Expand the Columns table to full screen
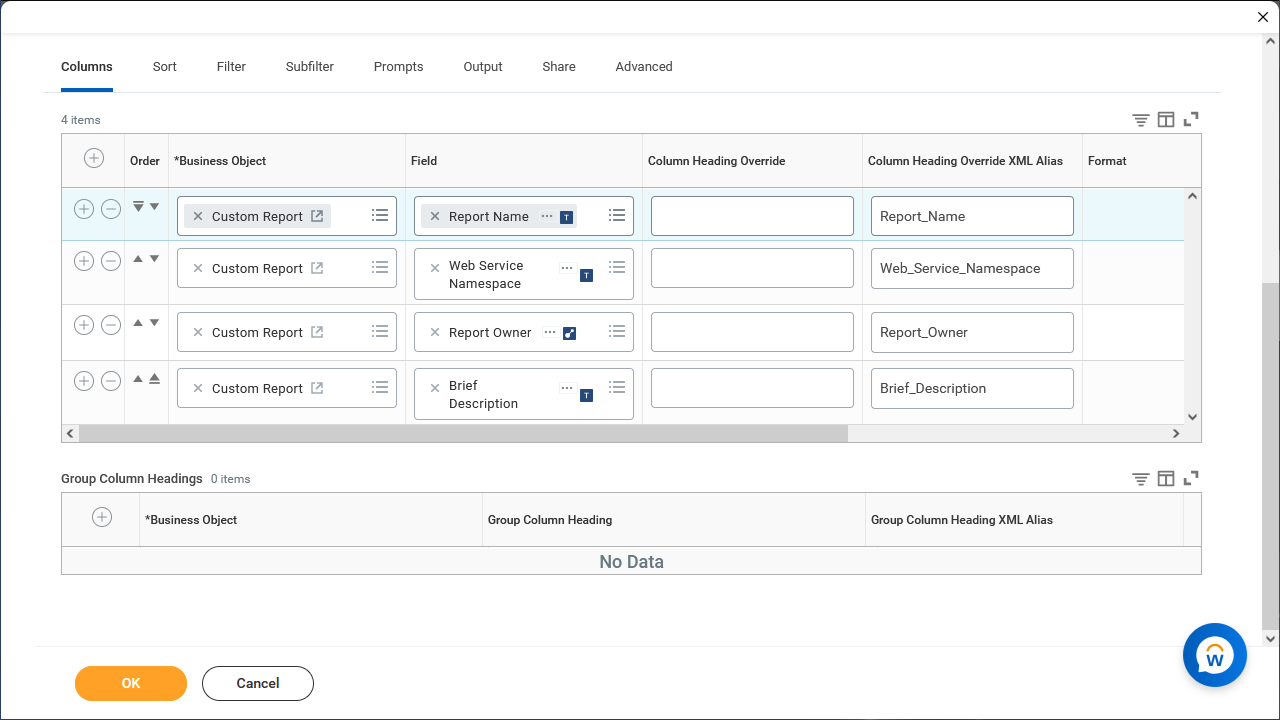The height and width of the screenshot is (720, 1280). [x=1191, y=119]
